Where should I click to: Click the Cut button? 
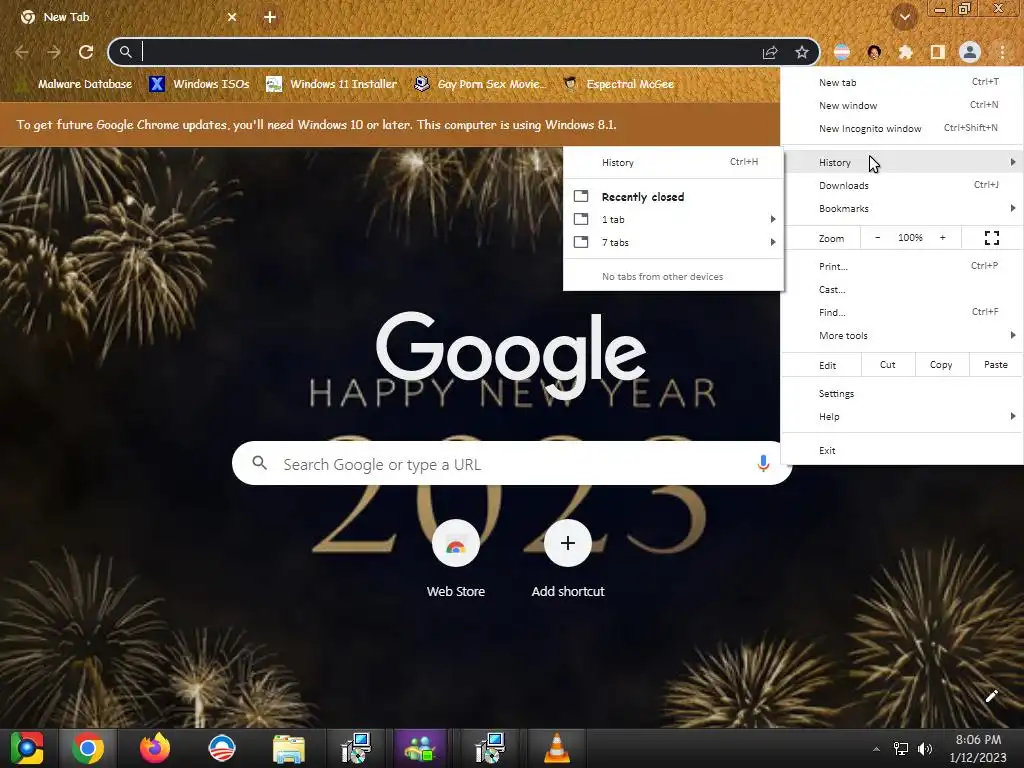click(x=888, y=365)
